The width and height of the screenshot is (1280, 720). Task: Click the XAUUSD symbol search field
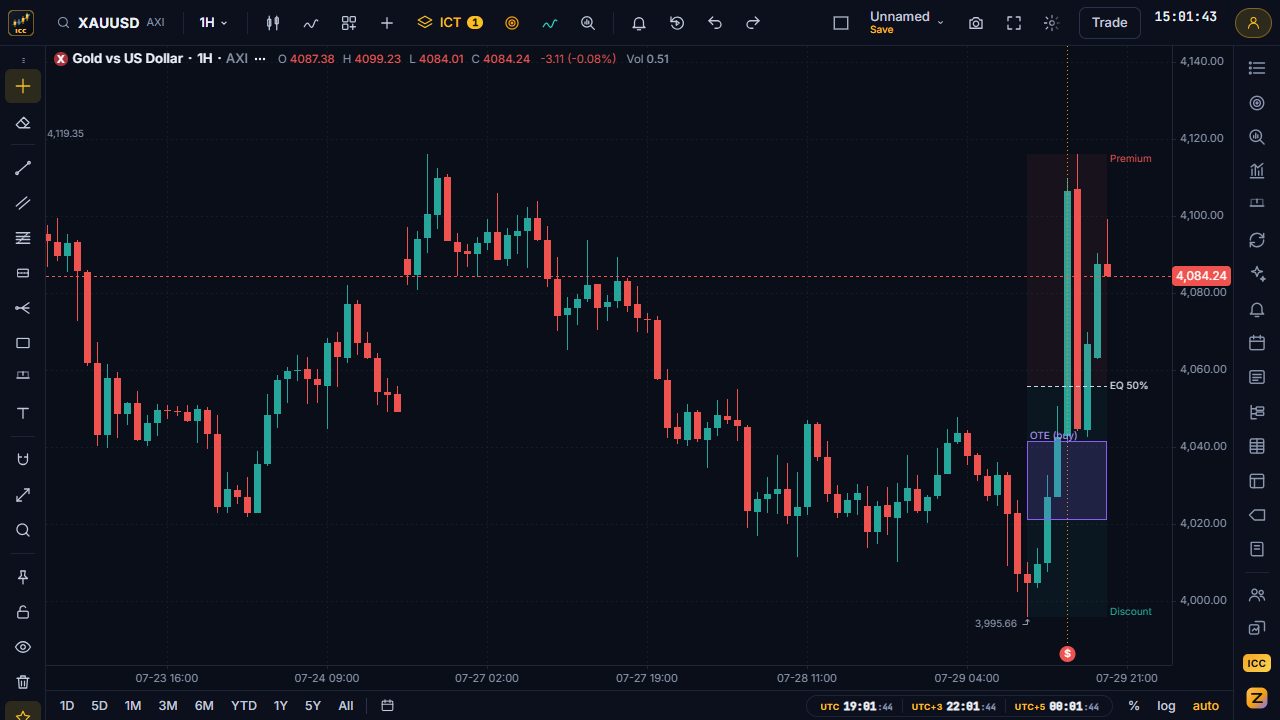tap(111, 23)
